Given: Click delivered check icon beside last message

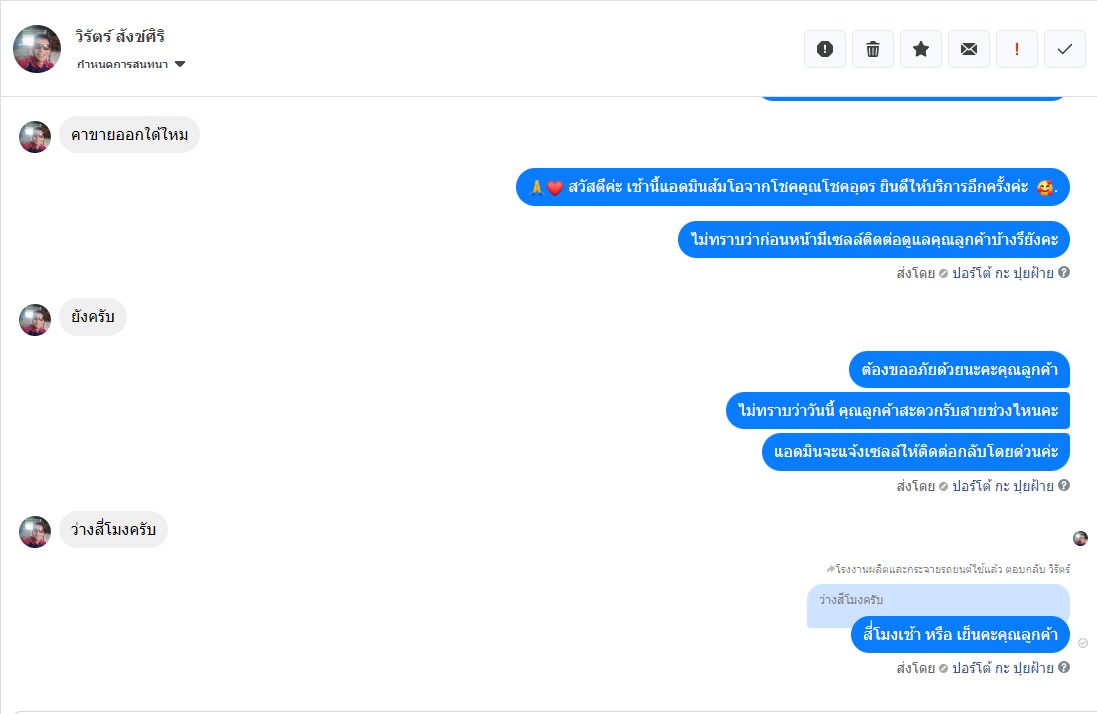Looking at the screenshot, I should point(1083,643).
